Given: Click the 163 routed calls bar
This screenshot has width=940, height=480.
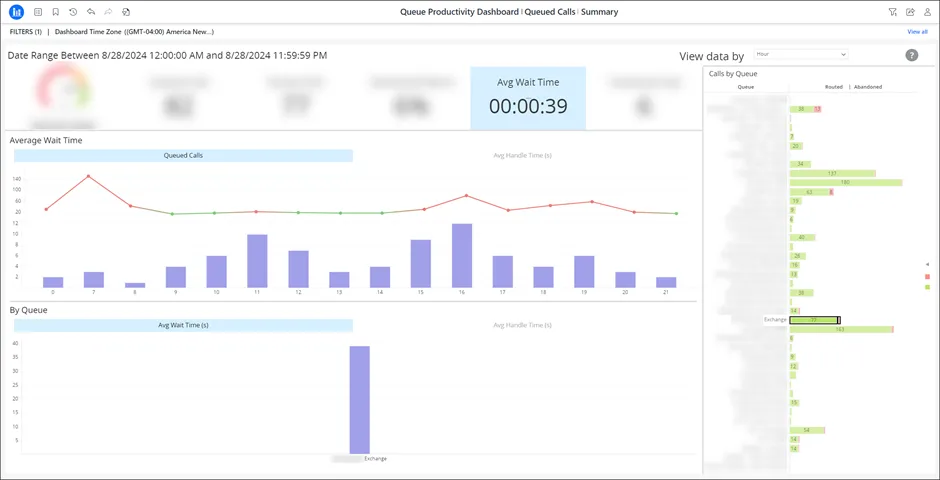Looking at the screenshot, I should pos(841,329).
